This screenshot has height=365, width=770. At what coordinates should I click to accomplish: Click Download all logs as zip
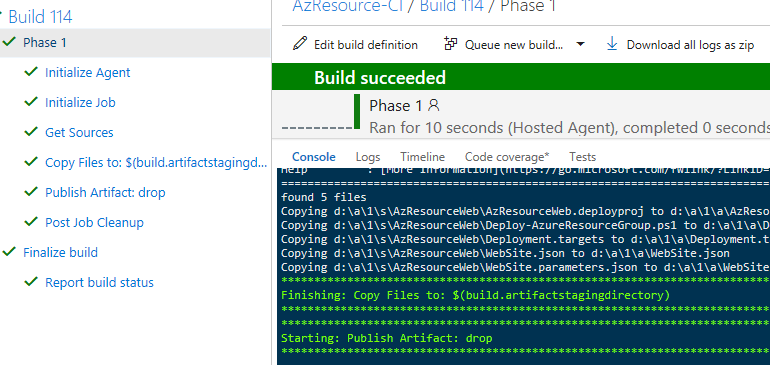coord(690,45)
